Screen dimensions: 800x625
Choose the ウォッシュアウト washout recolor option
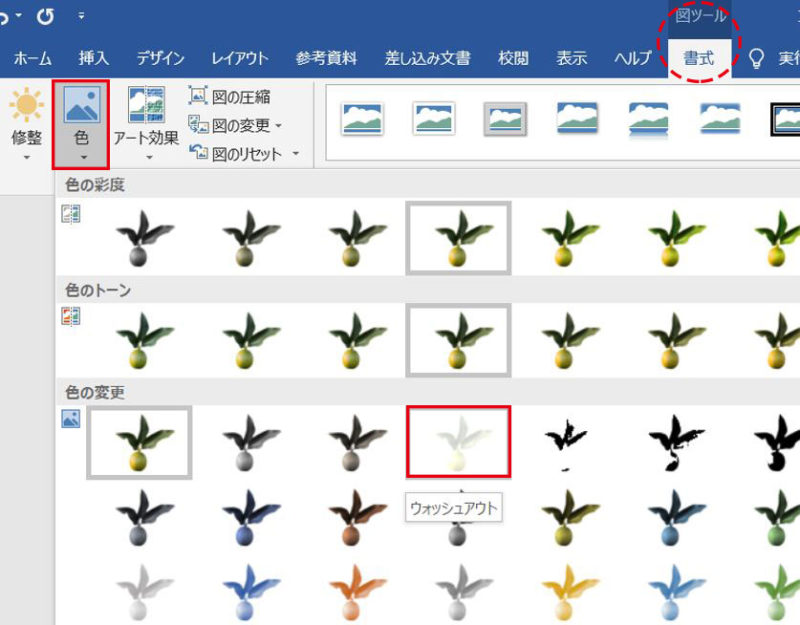tap(458, 442)
